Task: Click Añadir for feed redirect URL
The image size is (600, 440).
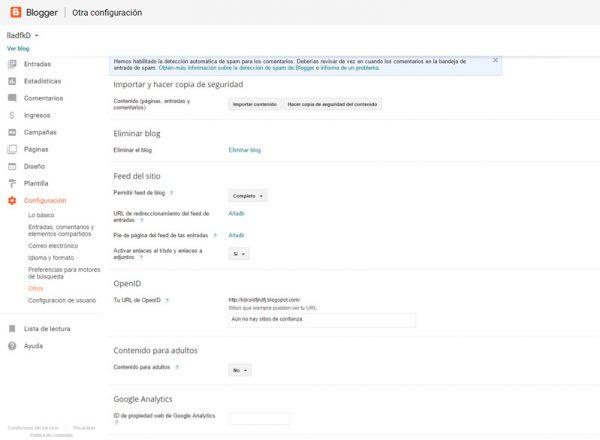Action: click(236, 213)
